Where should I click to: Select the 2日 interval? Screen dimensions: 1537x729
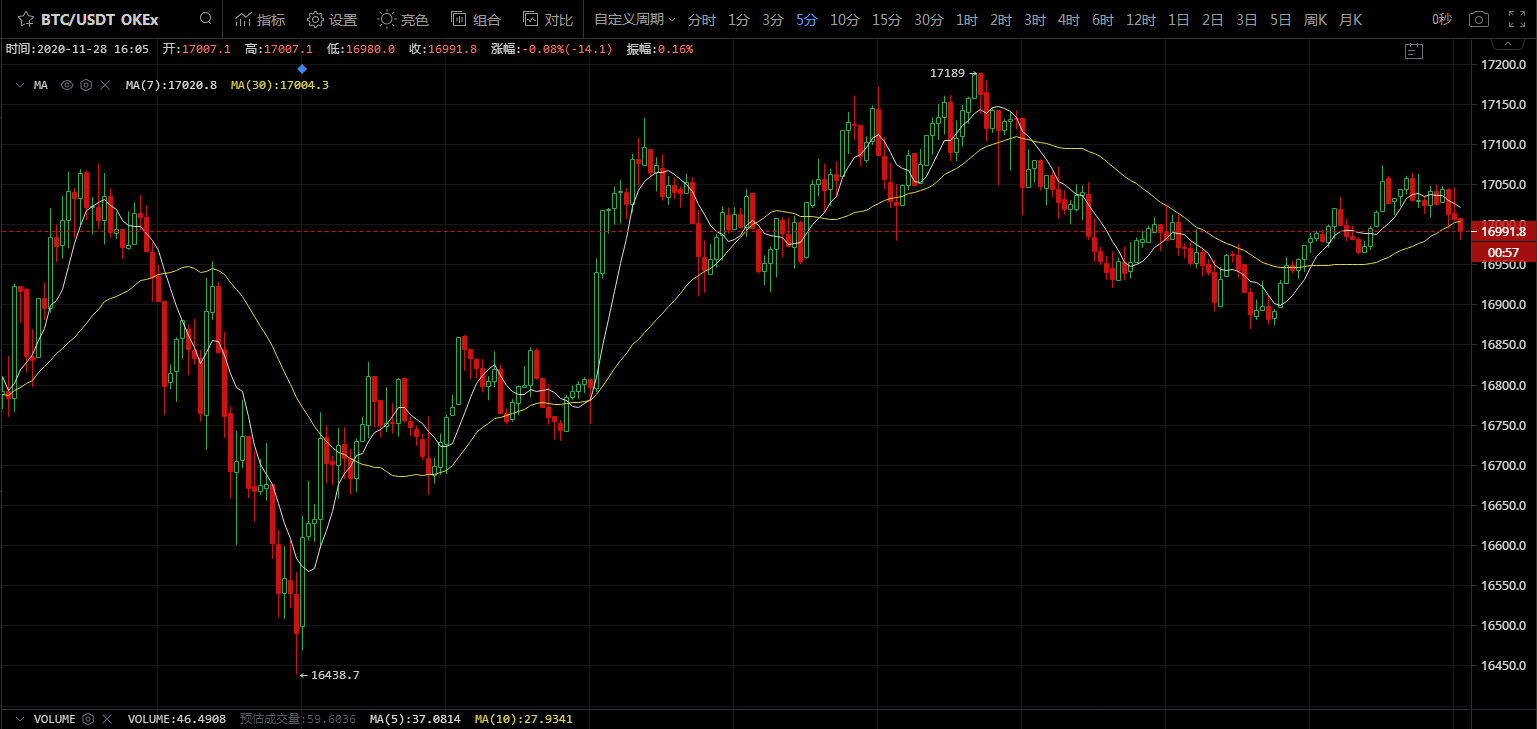click(x=1213, y=19)
